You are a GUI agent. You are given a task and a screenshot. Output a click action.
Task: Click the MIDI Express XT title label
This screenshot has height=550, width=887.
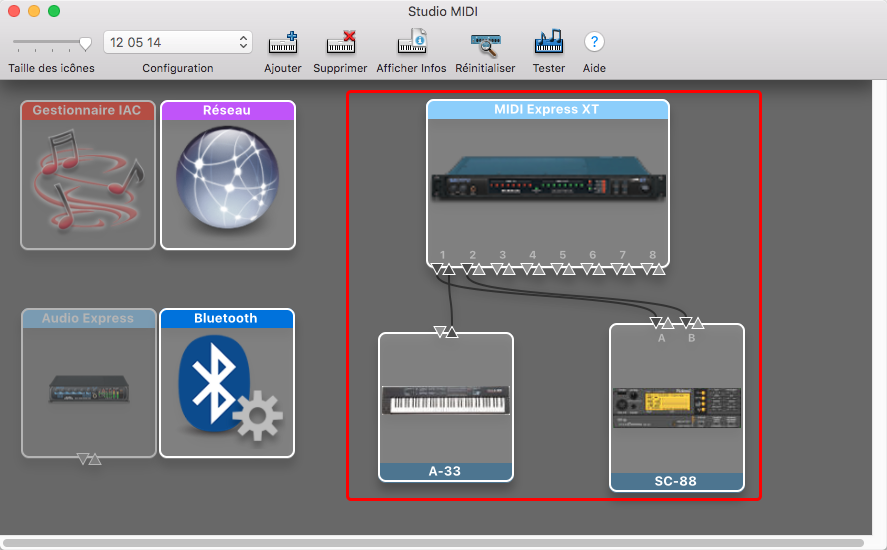tap(546, 110)
